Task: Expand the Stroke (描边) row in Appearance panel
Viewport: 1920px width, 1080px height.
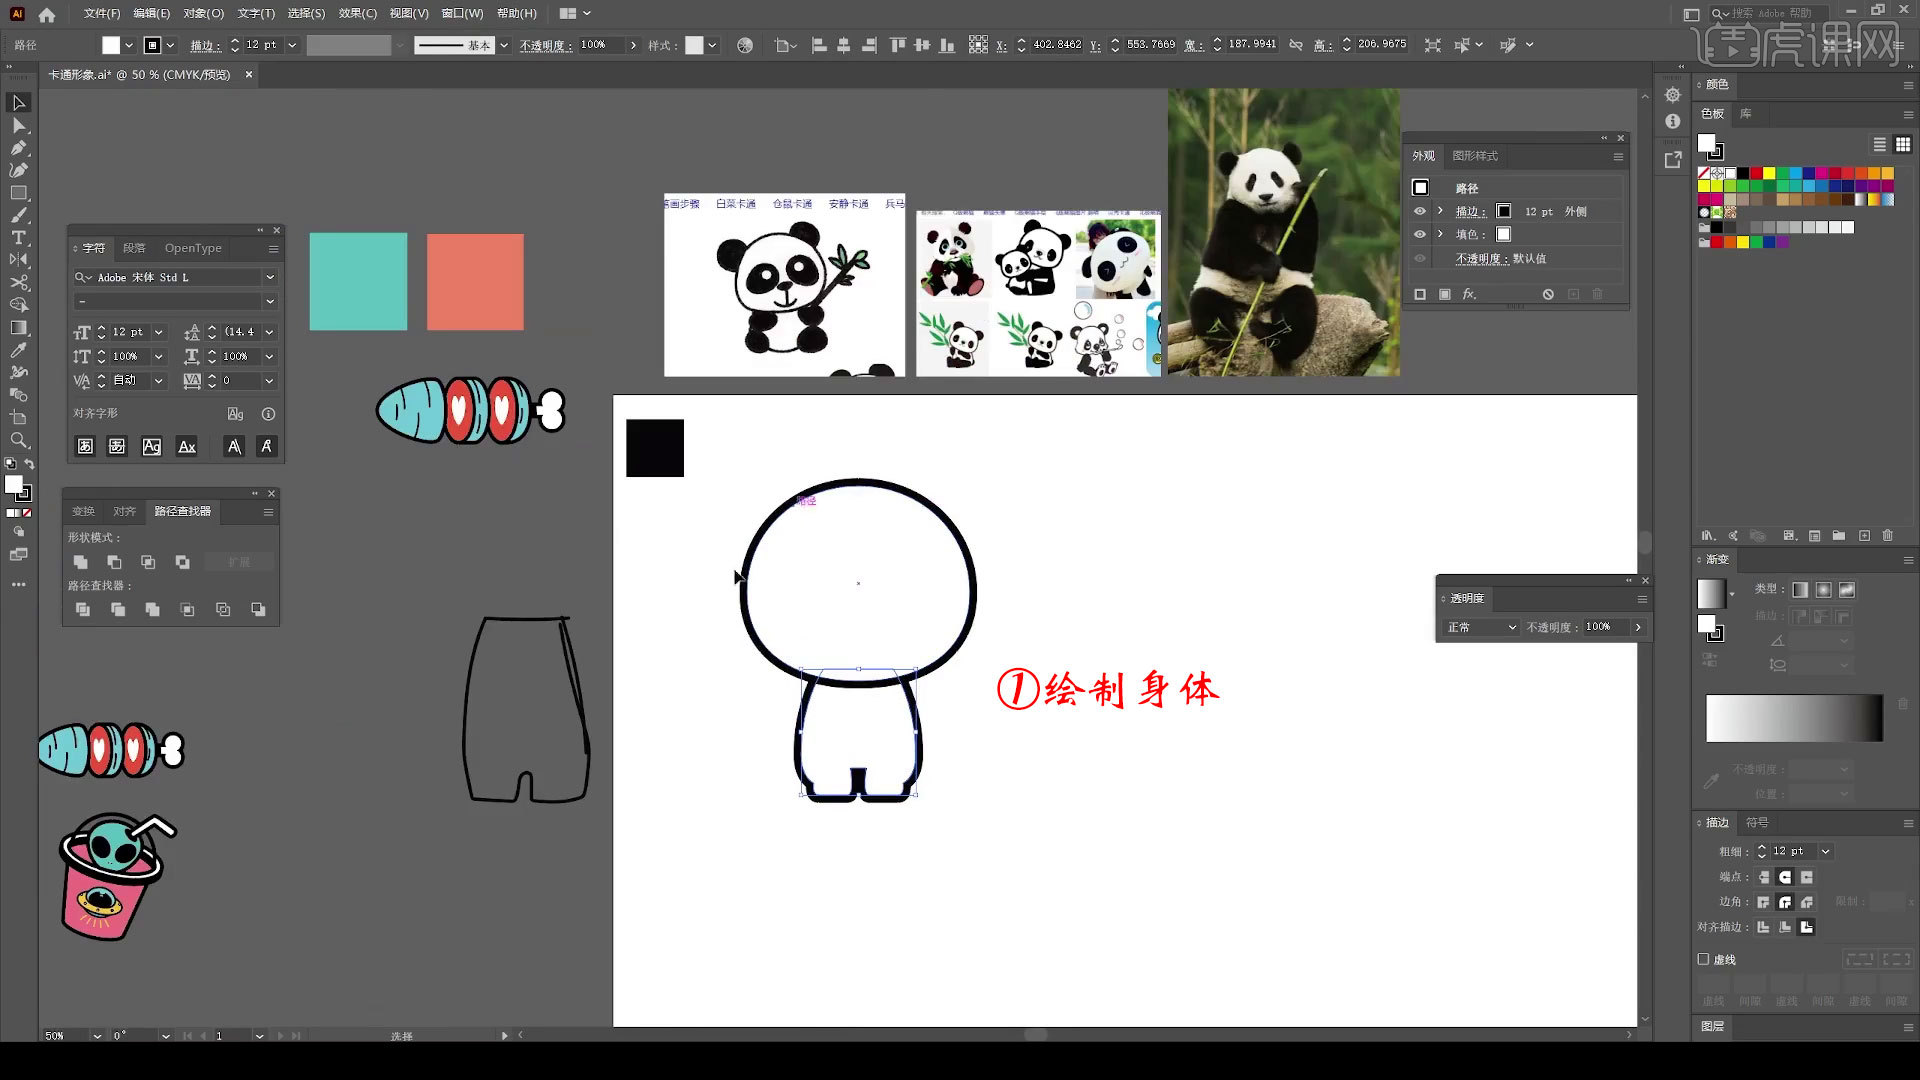Action: [1441, 211]
